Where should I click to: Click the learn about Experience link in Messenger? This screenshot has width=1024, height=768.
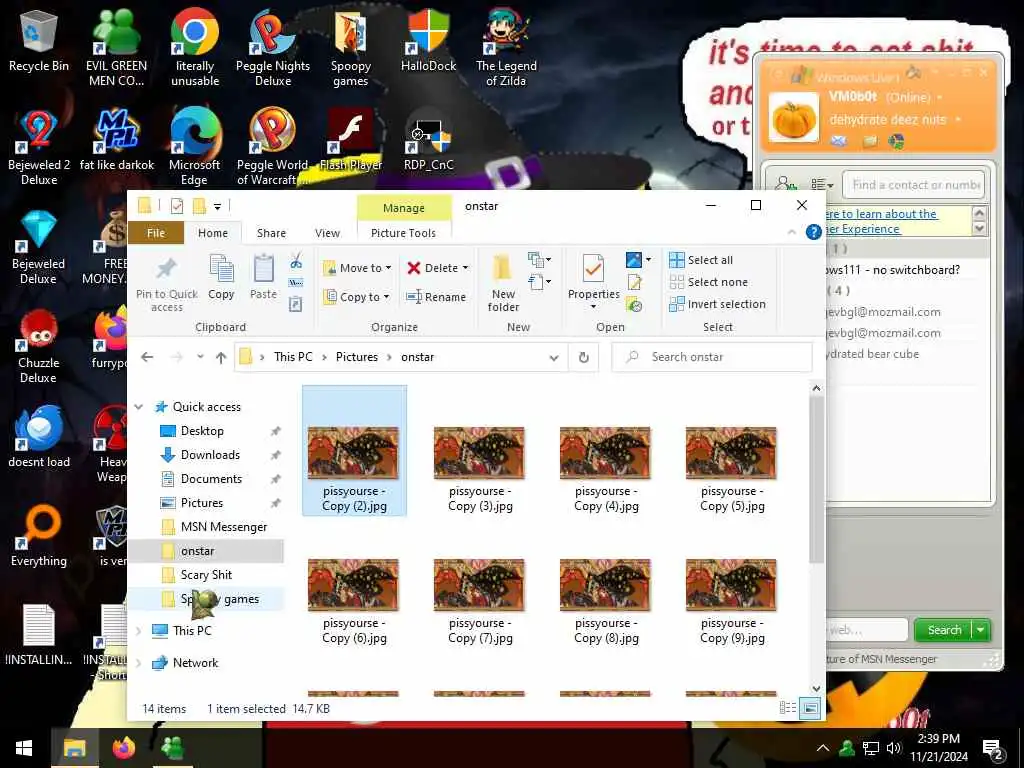[x=882, y=221]
